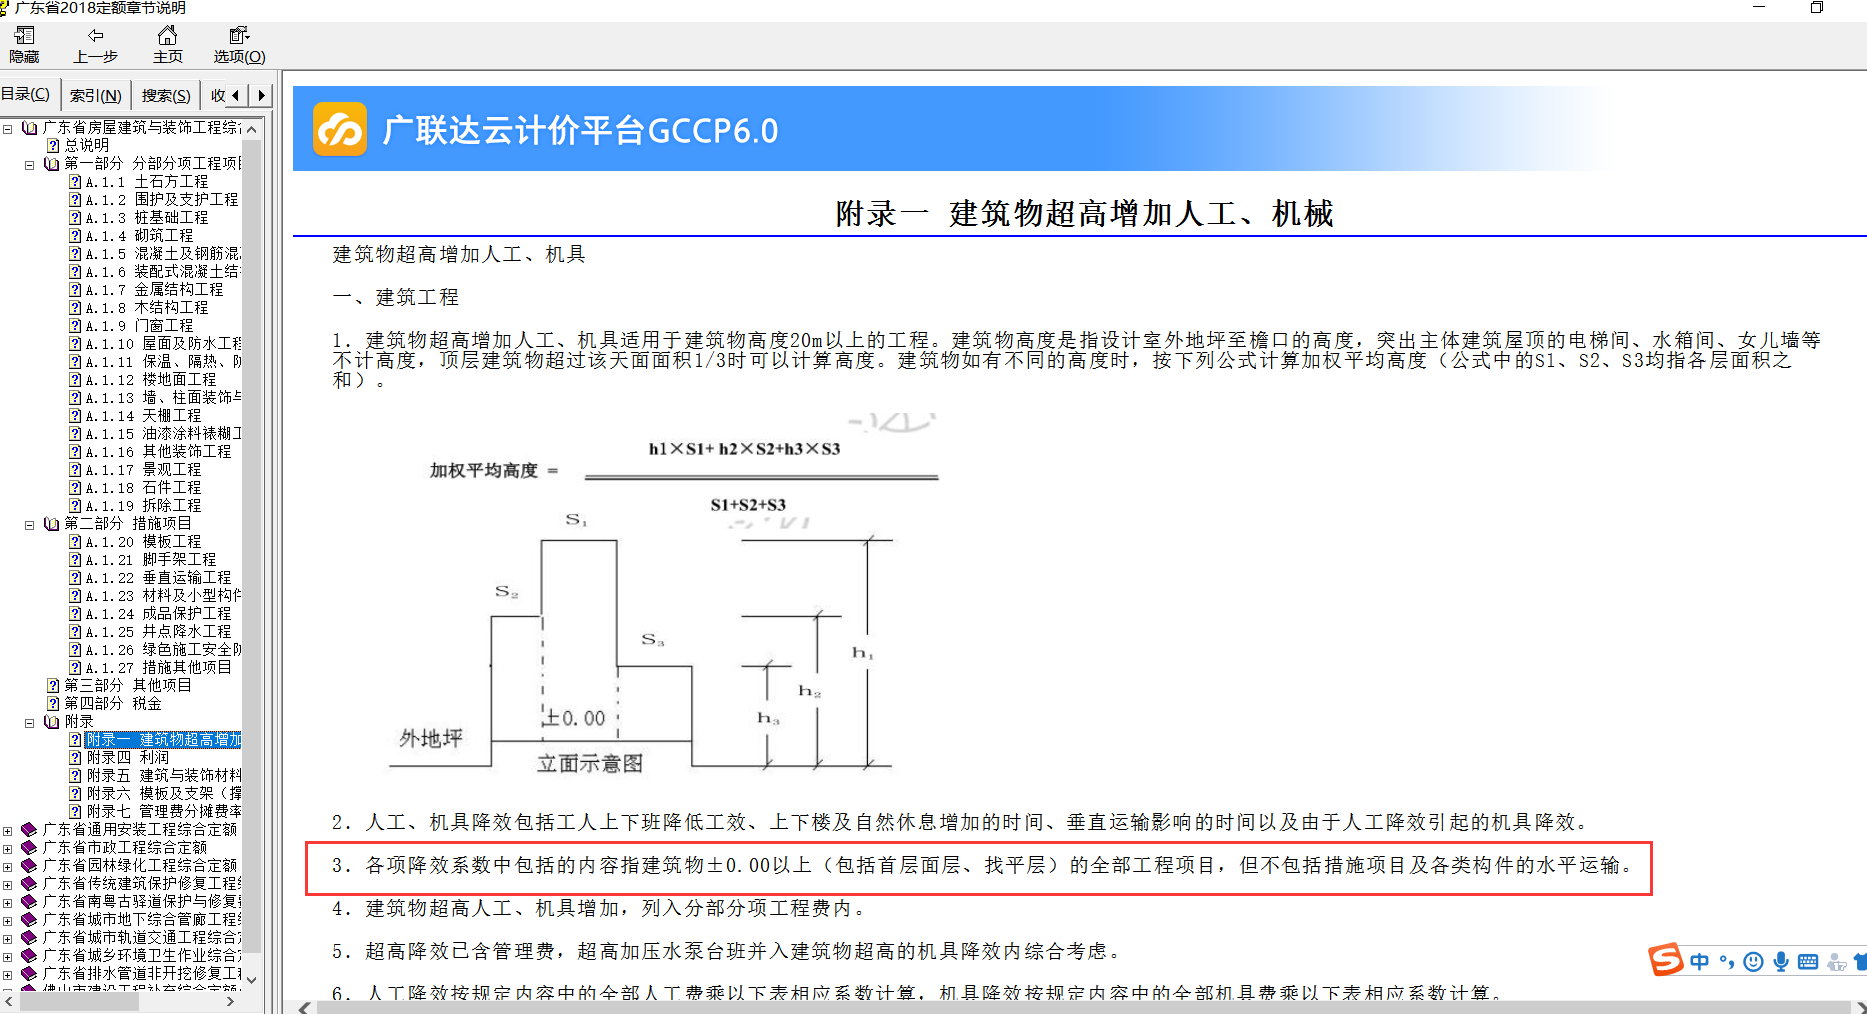
Task: Open topic A.1.22 垂直运输工程
Action: pos(159,578)
